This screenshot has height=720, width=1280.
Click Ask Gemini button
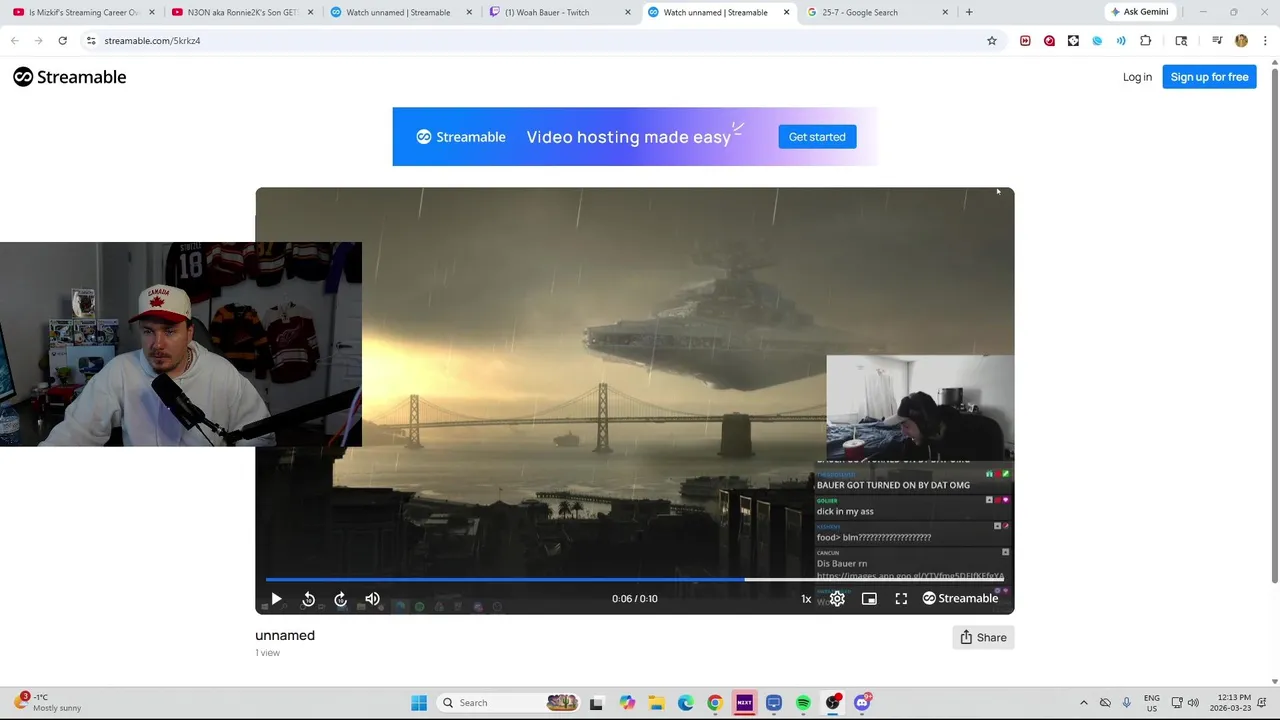point(1139,12)
